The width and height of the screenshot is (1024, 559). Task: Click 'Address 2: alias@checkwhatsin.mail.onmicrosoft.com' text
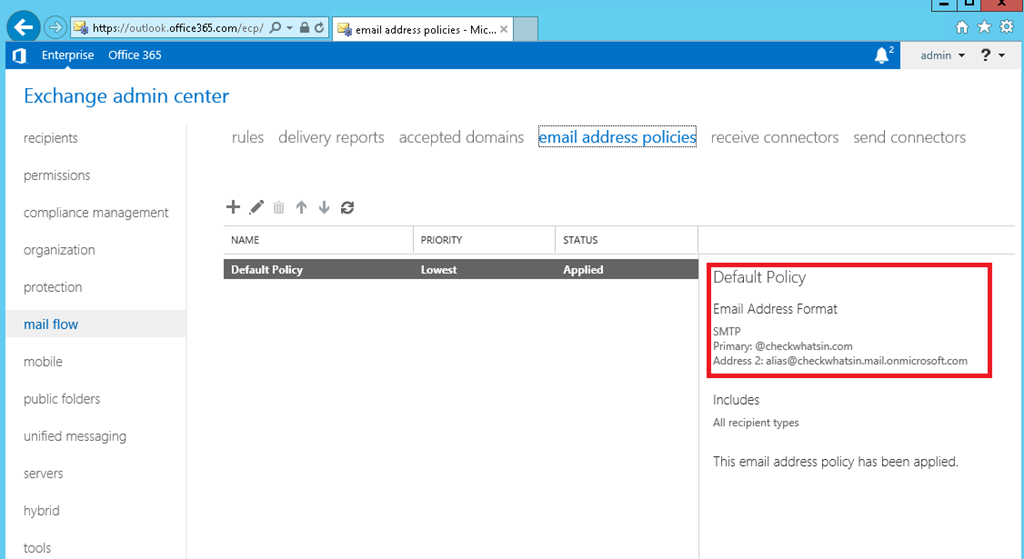(x=840, y=360)
